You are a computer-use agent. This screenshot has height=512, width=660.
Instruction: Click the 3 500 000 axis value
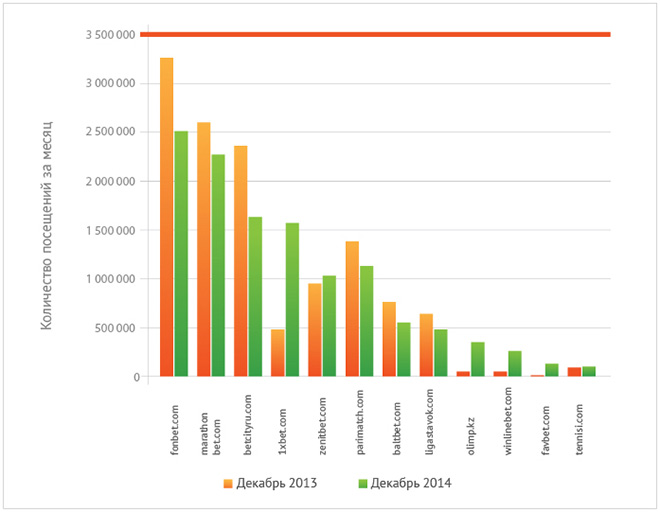[111, 35]
